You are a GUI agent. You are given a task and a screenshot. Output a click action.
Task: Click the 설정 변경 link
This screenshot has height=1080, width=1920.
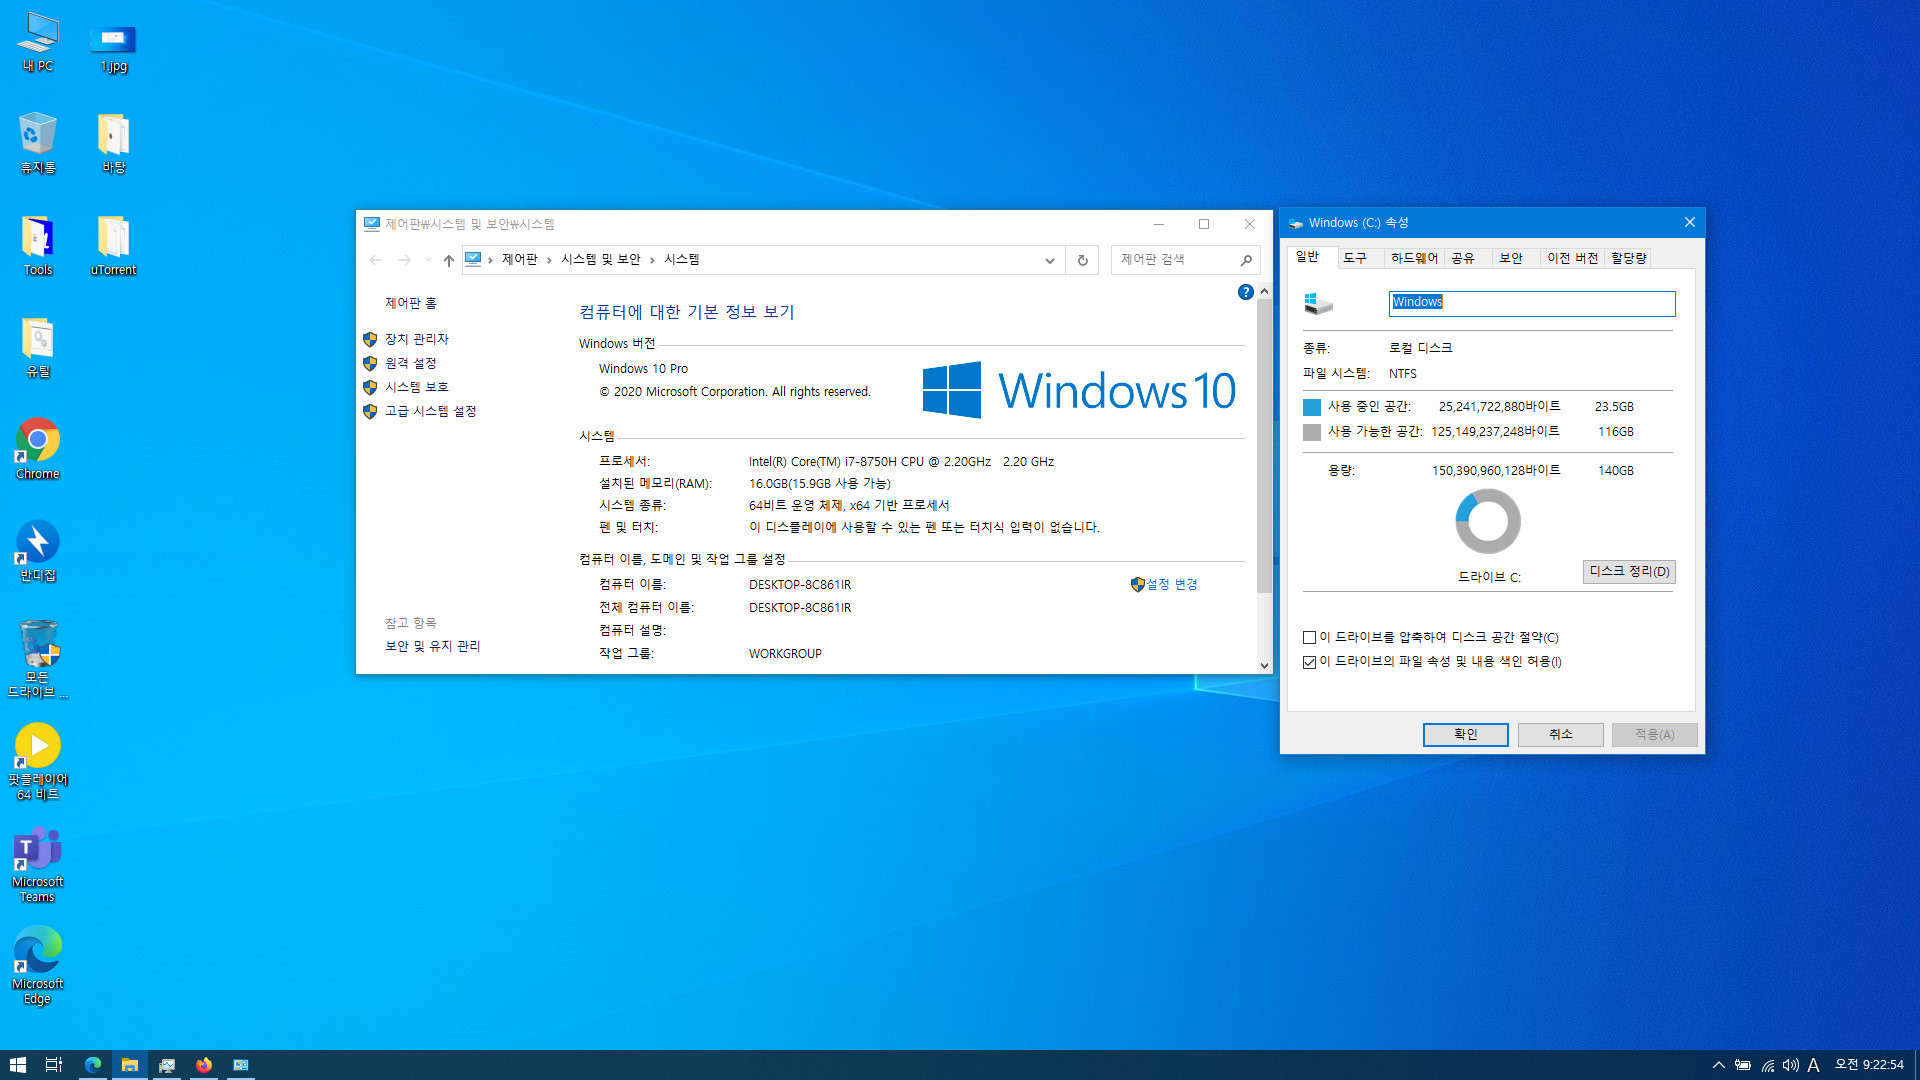(1171, 585)
